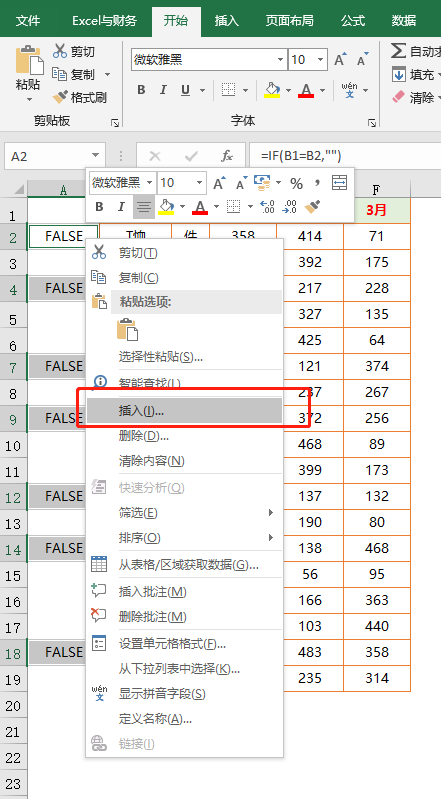The image size is (441, 799).
Task: Expand the 排序(O) submenu
Action: click(x=184, y=538)
